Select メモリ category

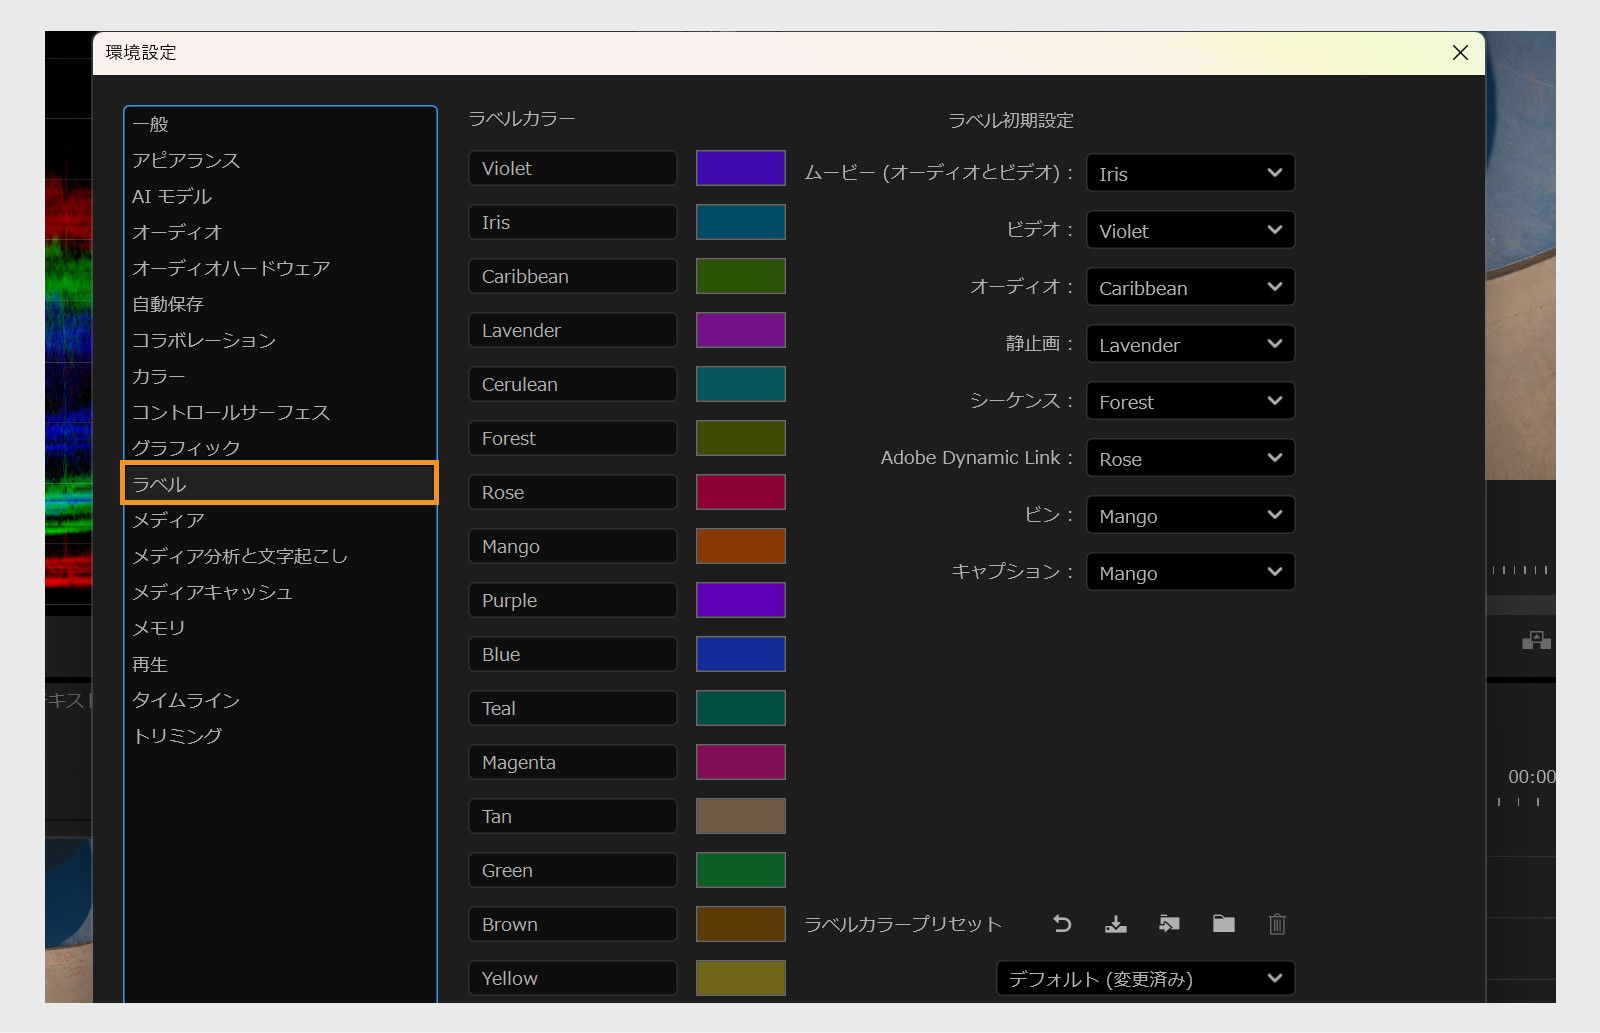click(x=280, y=628)
